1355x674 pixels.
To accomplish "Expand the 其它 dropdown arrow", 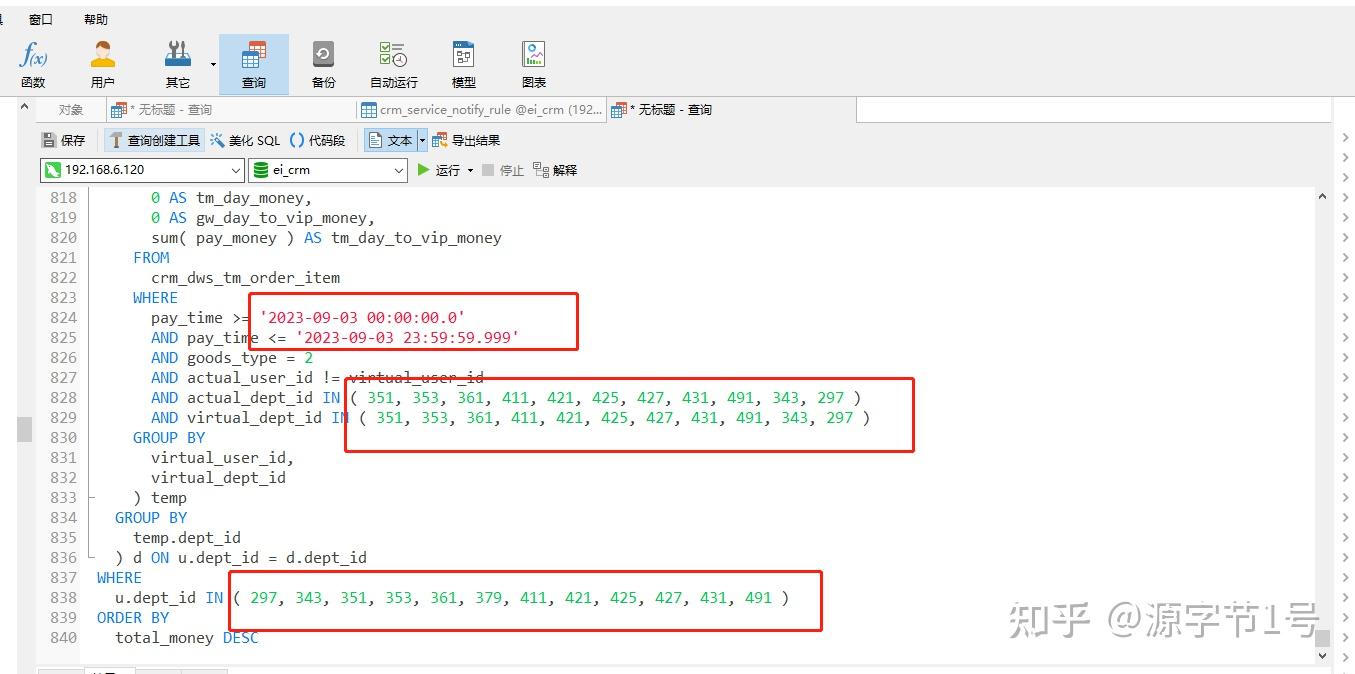I will (x=213, y=64).
